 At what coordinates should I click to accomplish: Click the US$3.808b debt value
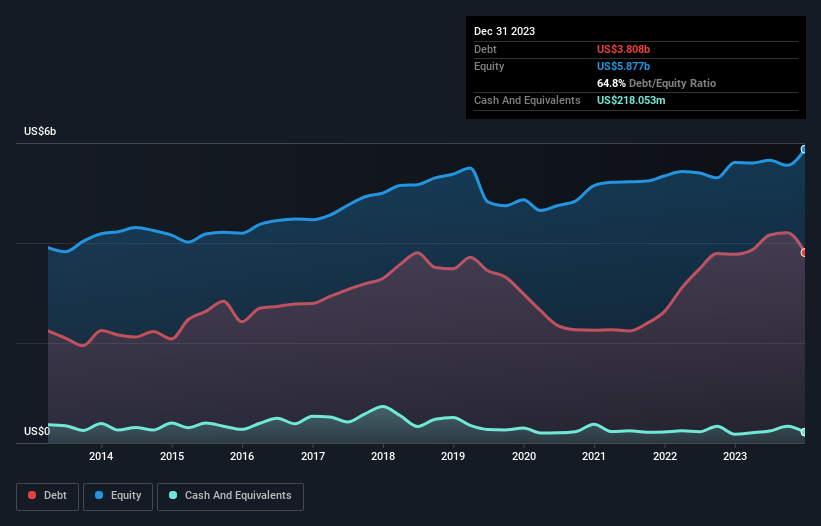coord(623,49)
